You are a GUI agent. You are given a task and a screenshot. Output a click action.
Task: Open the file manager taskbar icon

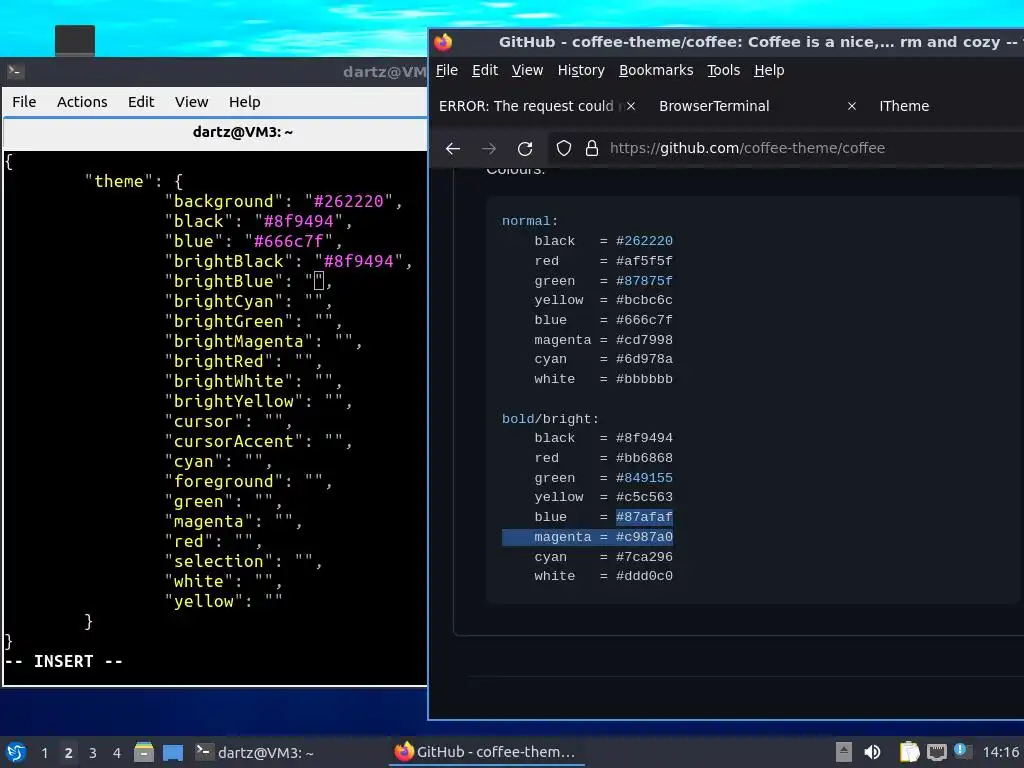(x=144, y=752)
